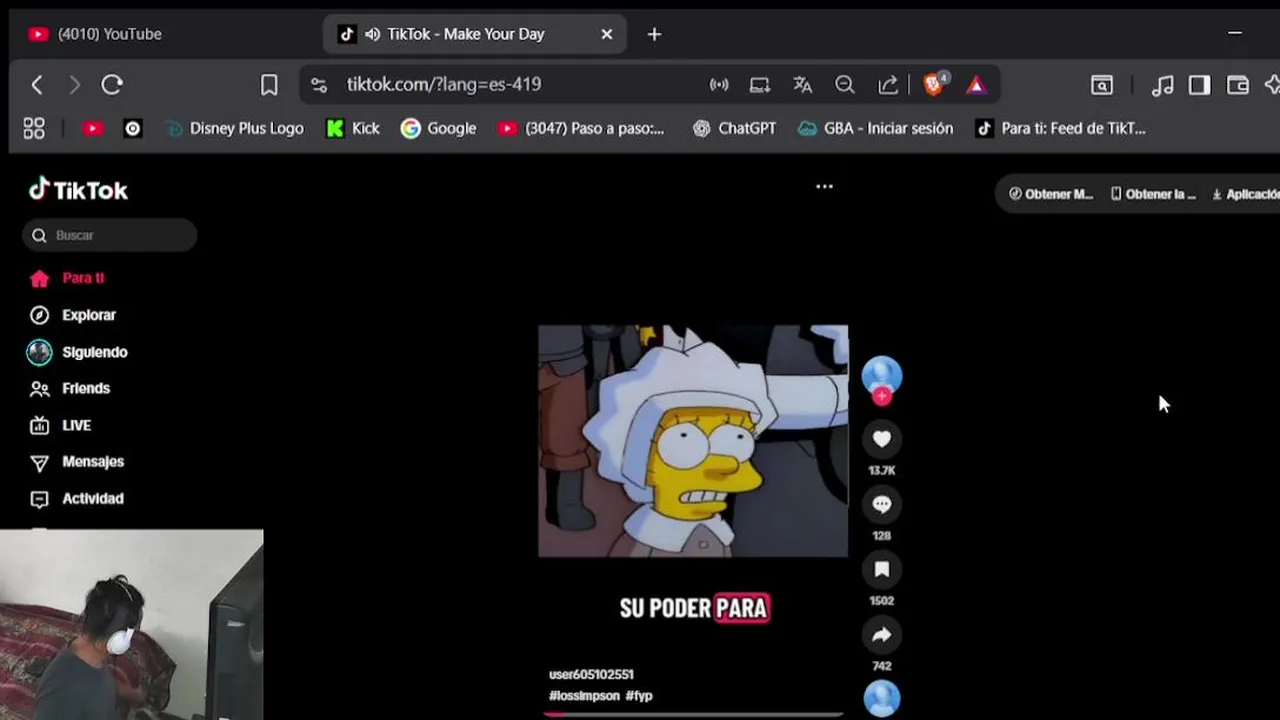Open the music note playlist icon
Viewport: 1280px width, 720px height.
1162,86
